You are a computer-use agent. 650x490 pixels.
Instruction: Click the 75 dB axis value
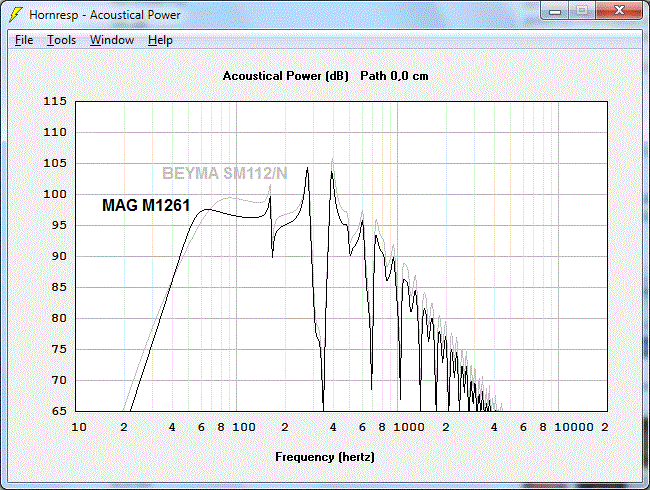point(59,349)
